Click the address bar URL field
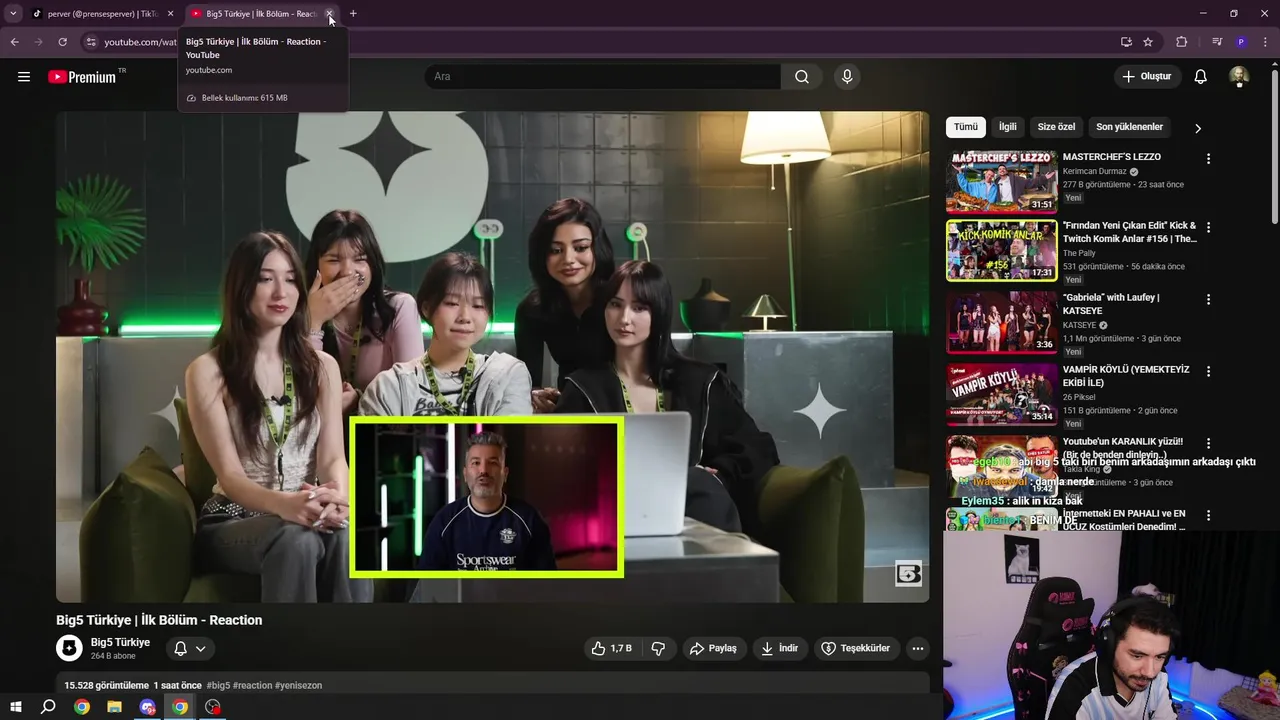Viewport: 1280px width, 720px height. (140, 42)
